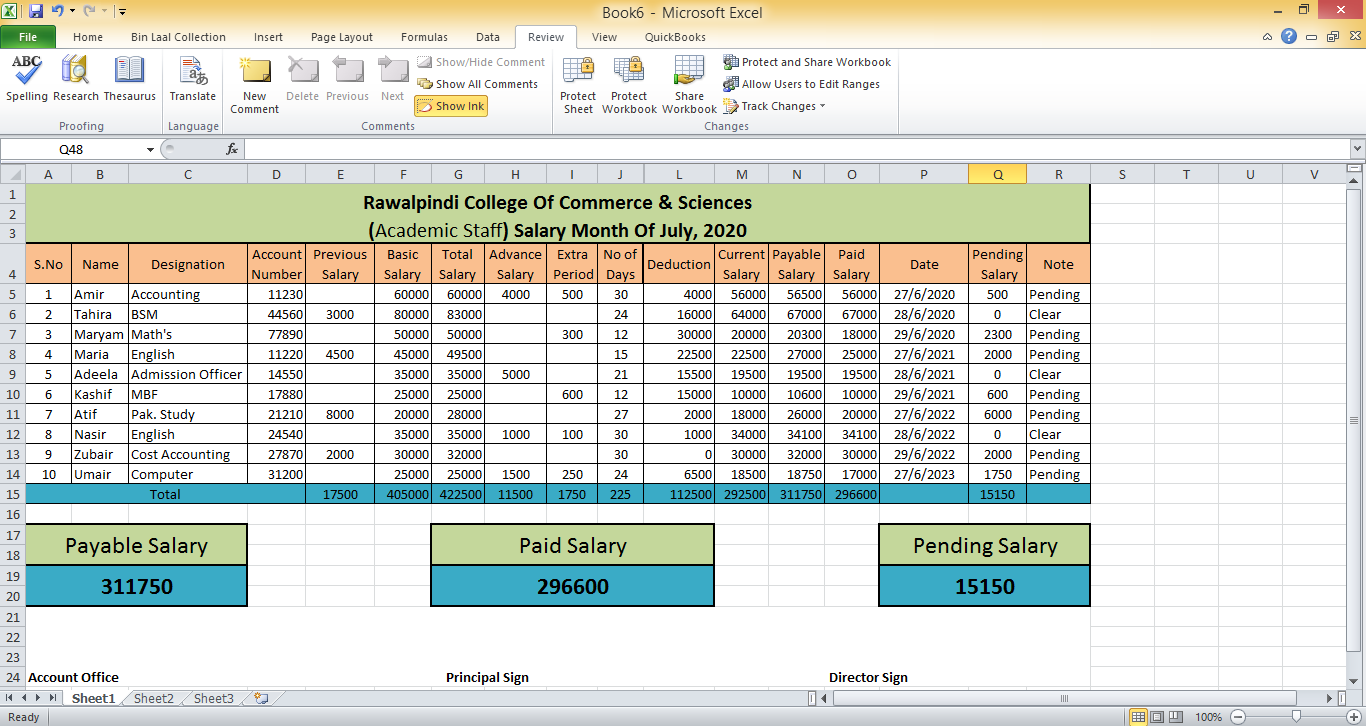Click Protect and Share Workbook
Image resolution: width=1366 pixels, height=726 pixels.
pos(806,61)
